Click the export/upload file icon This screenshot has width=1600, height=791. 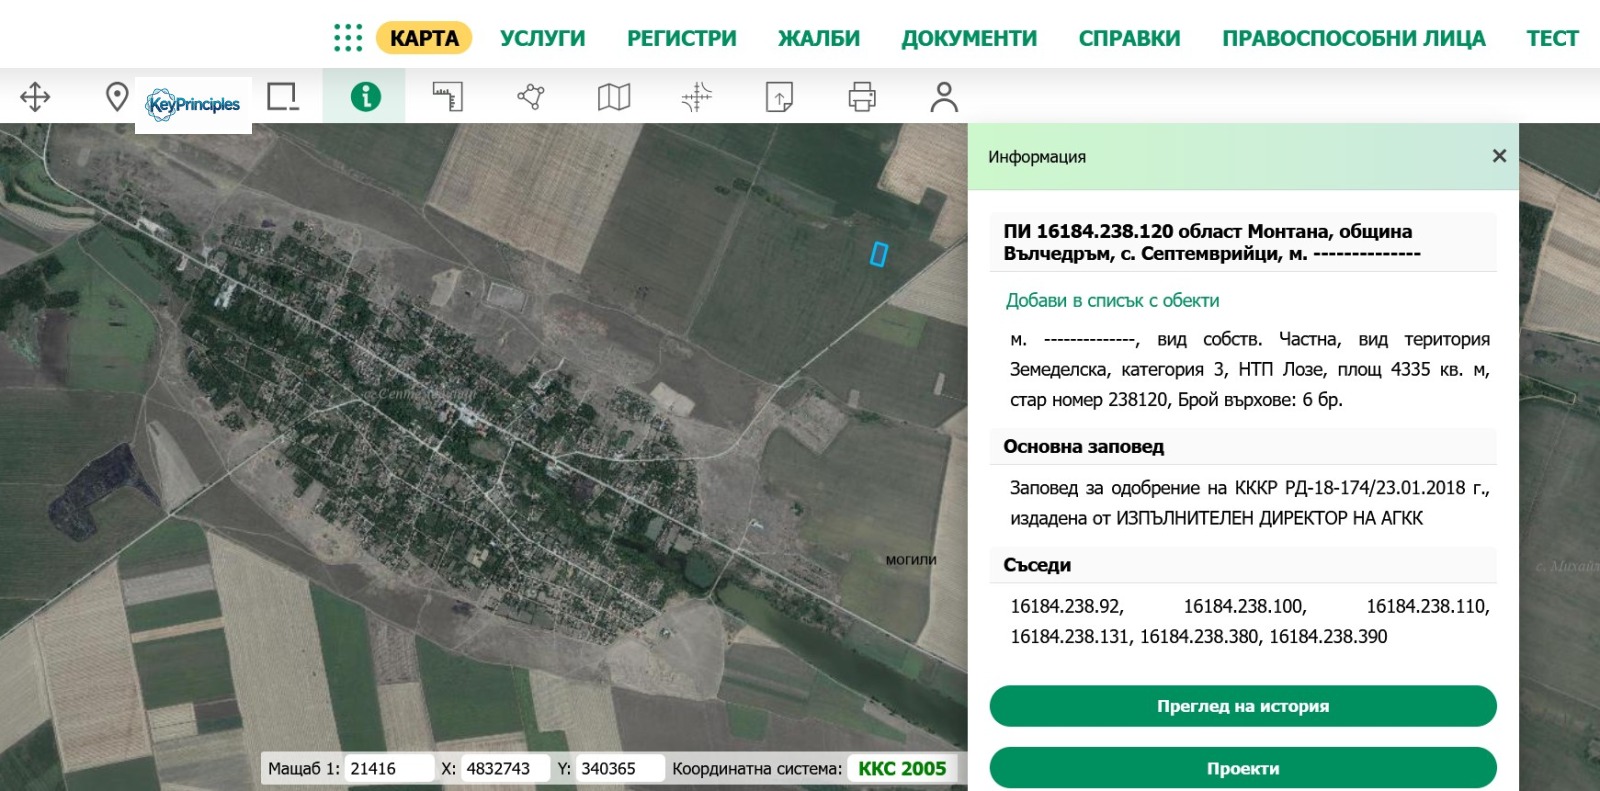pyautogui.click(x=779, y=97)
